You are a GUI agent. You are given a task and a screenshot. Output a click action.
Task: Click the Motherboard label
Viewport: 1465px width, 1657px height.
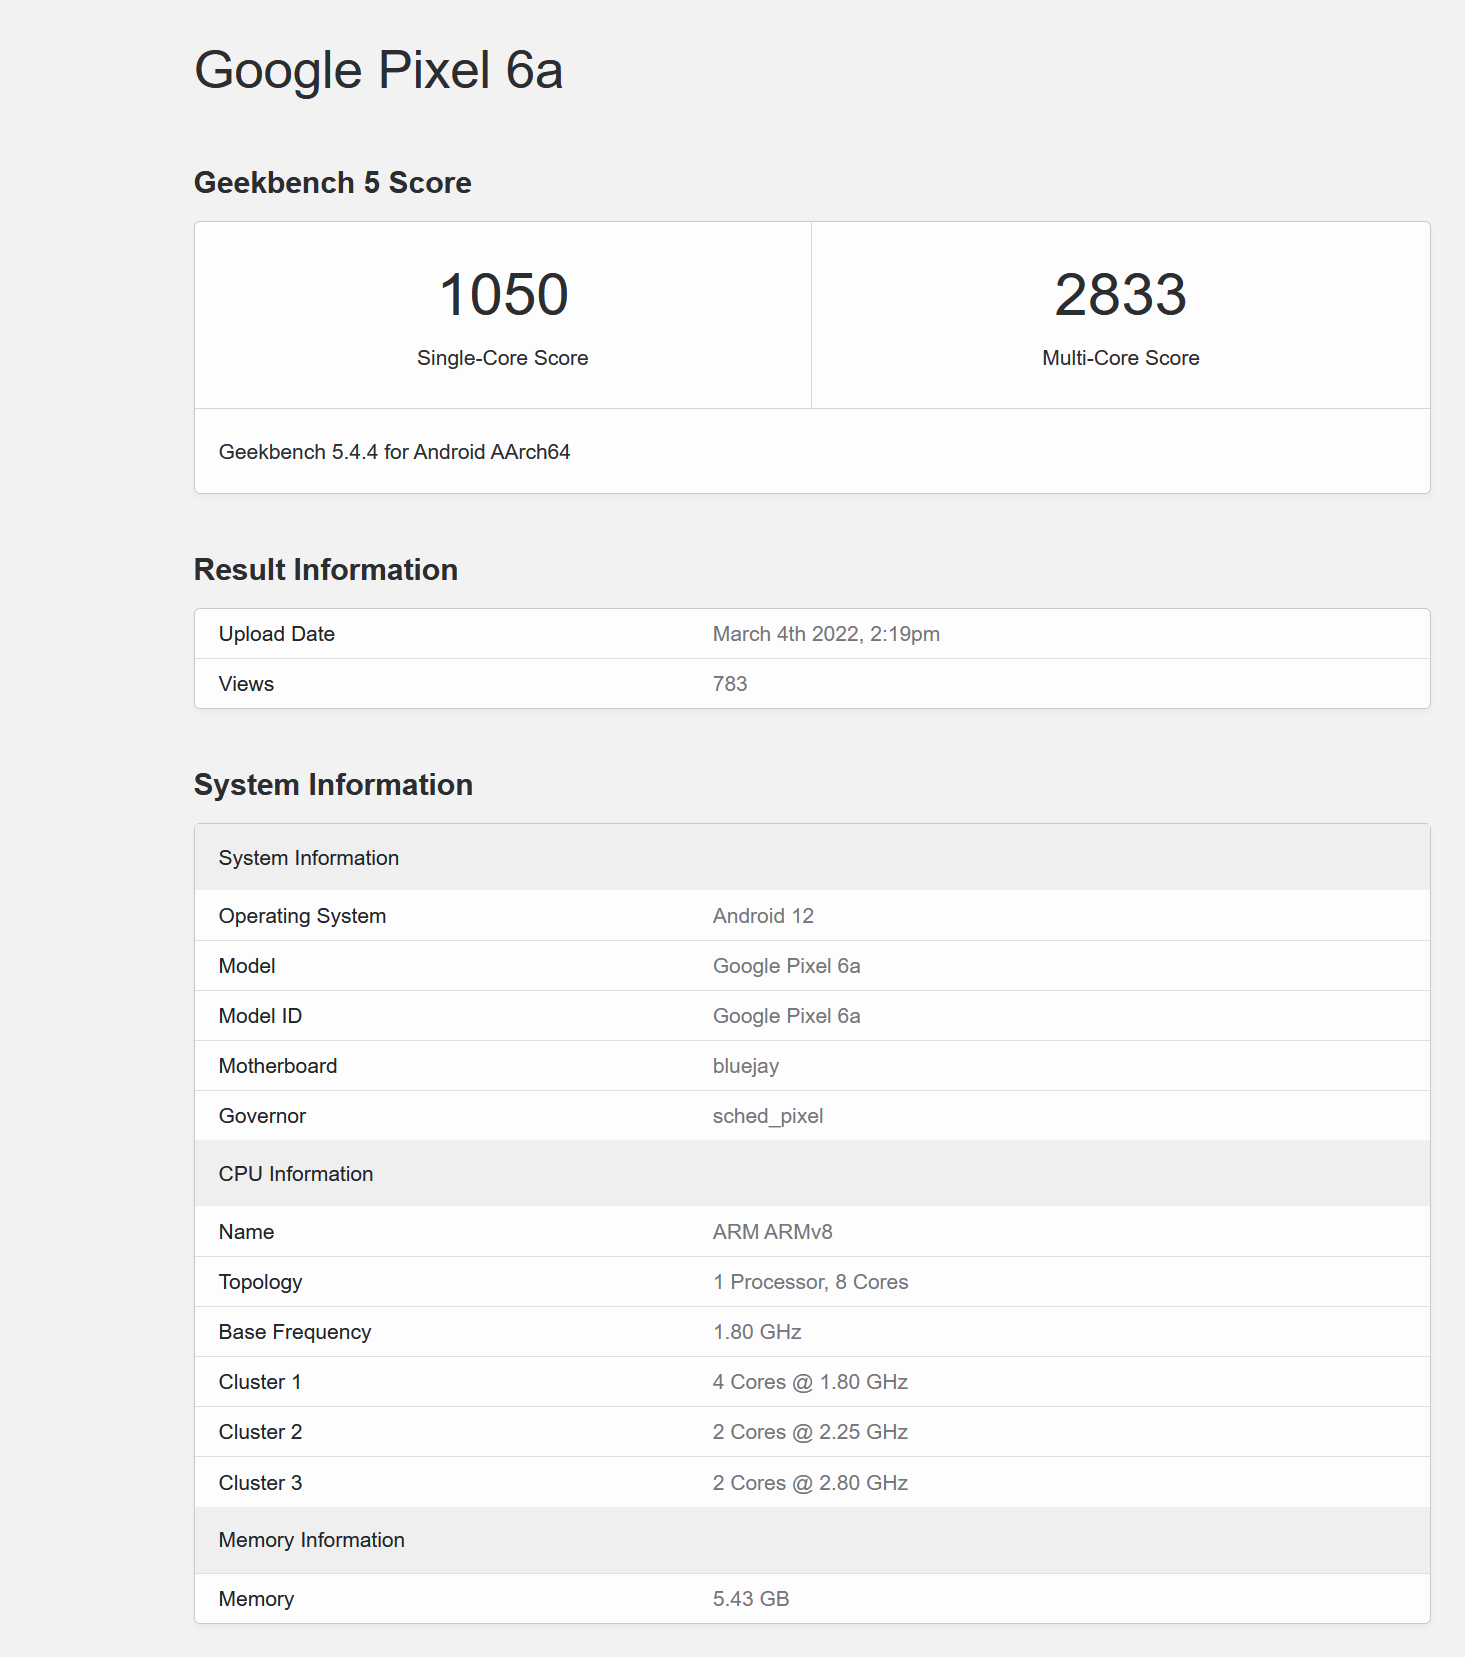pyautogui.click(x=278, y=1066)
